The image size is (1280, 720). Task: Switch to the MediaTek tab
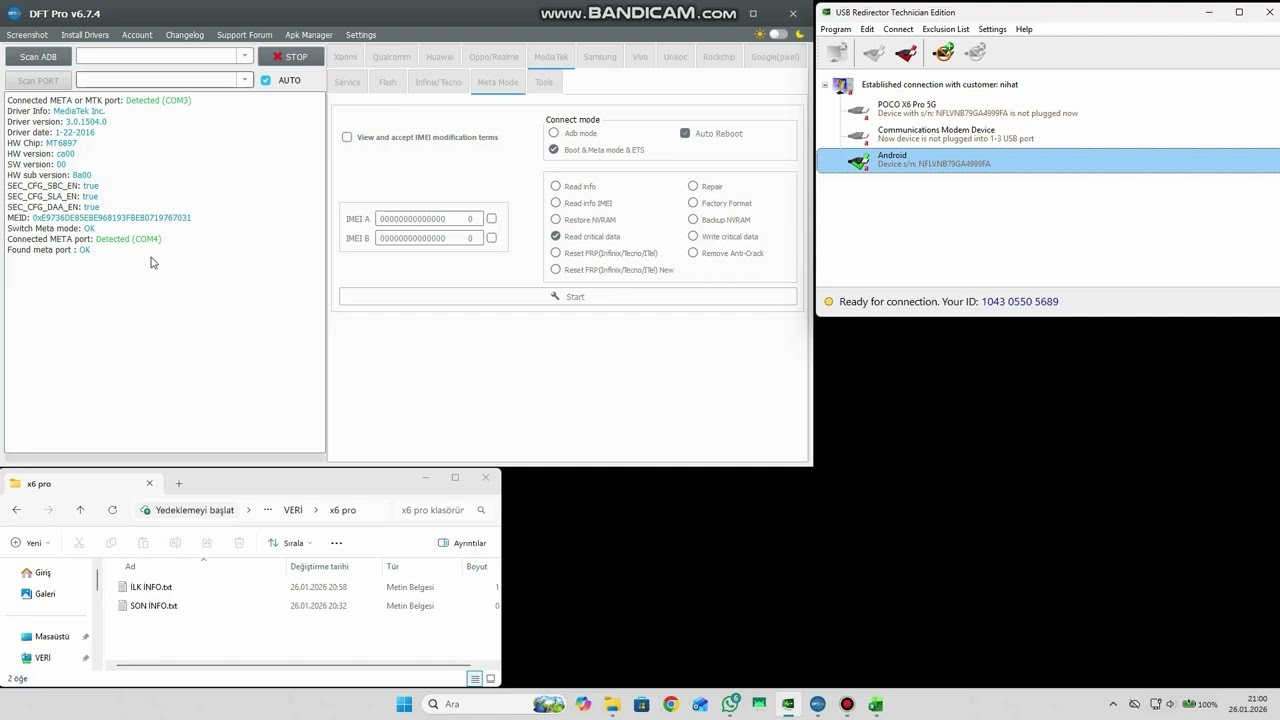pyautogui.click(x=551, y=57)
